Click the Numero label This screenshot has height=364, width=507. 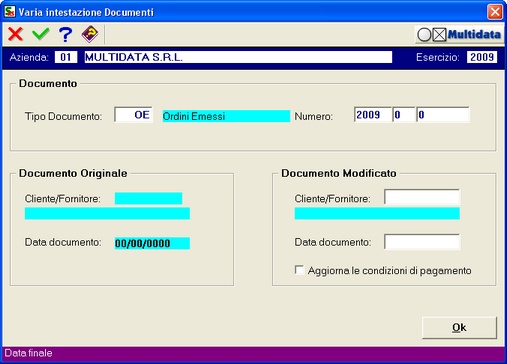click(x=314, y=116)
